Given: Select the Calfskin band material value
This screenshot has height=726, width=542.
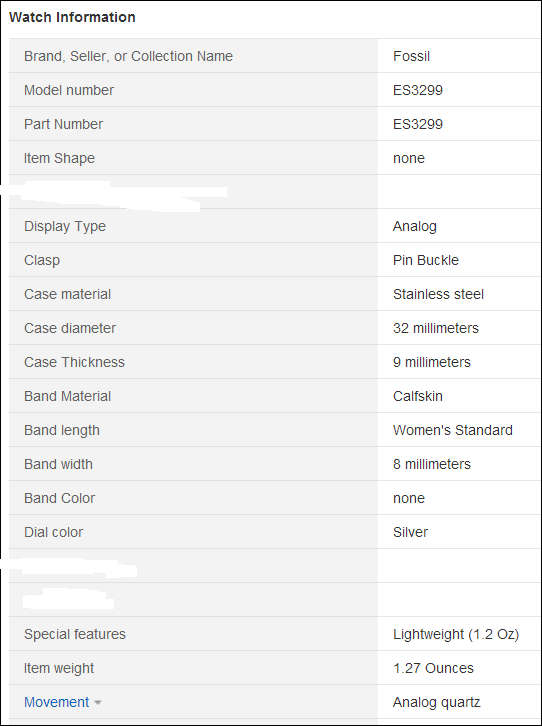Looking at the screenshot, I should coord(418,396).
